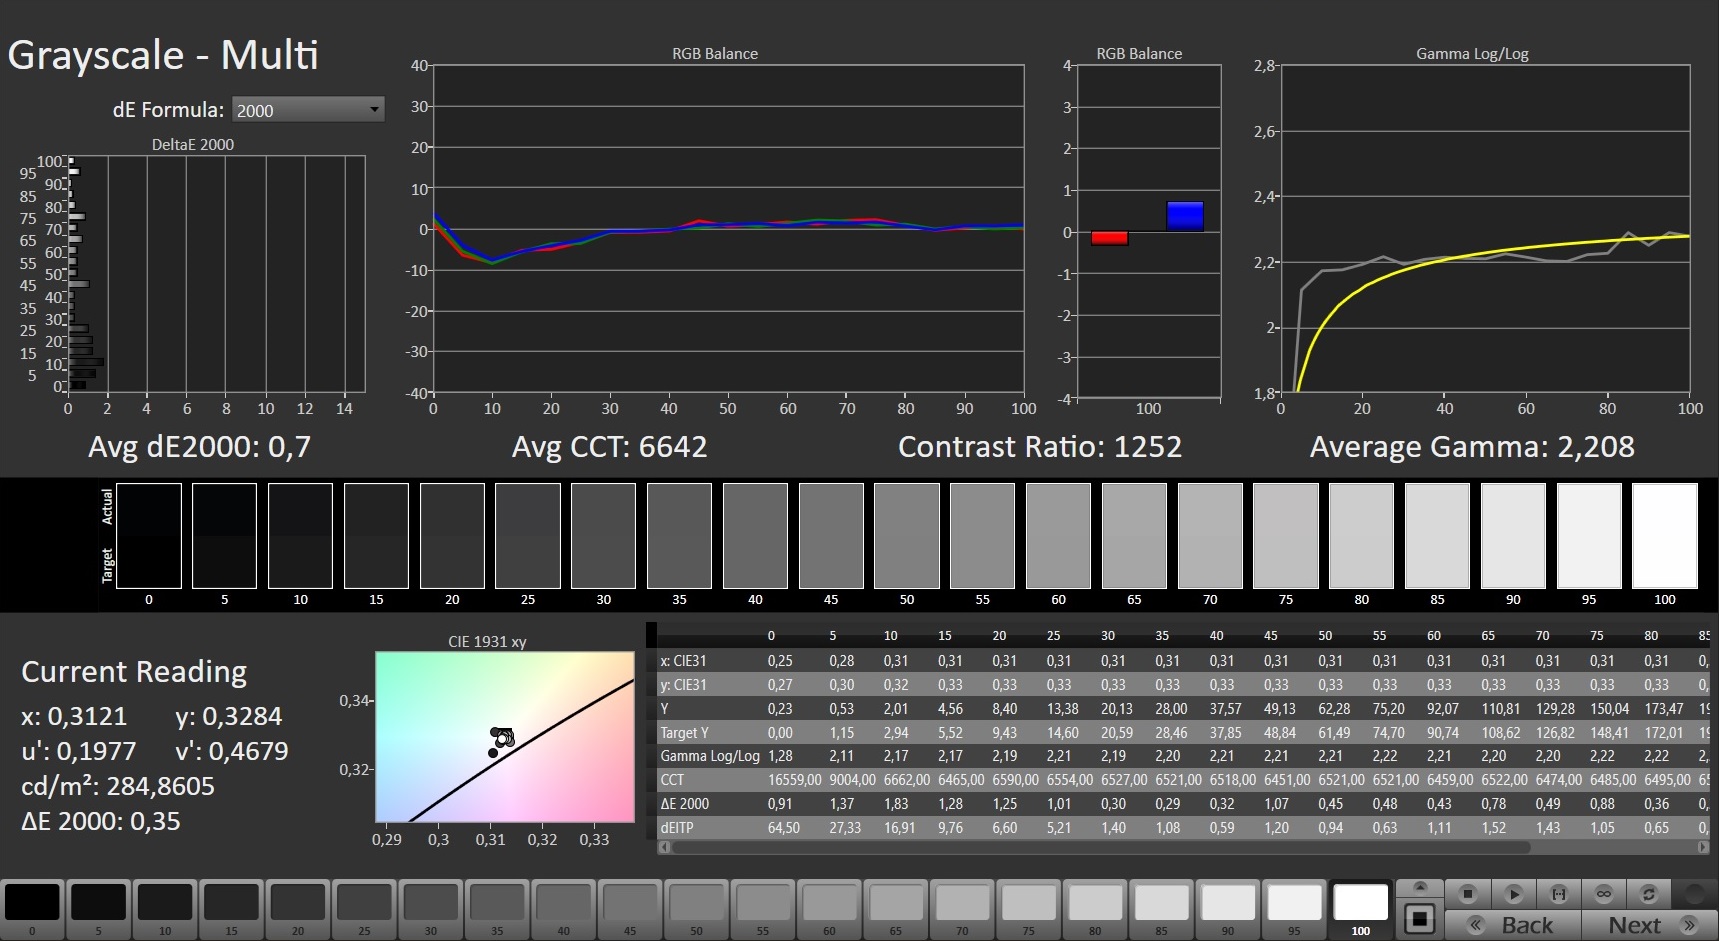
Task: Enable the infinity continuous read icon
Action: 1603,893
